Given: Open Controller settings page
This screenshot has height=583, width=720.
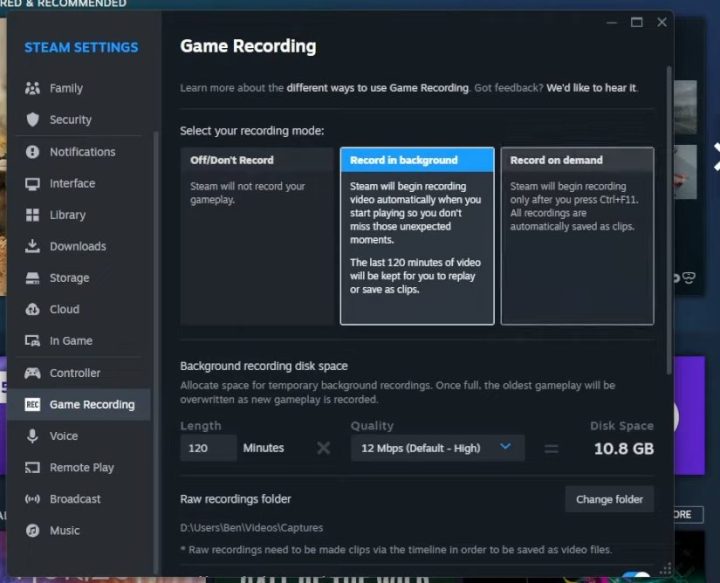Looking at the screenshot, I should 75,373.
